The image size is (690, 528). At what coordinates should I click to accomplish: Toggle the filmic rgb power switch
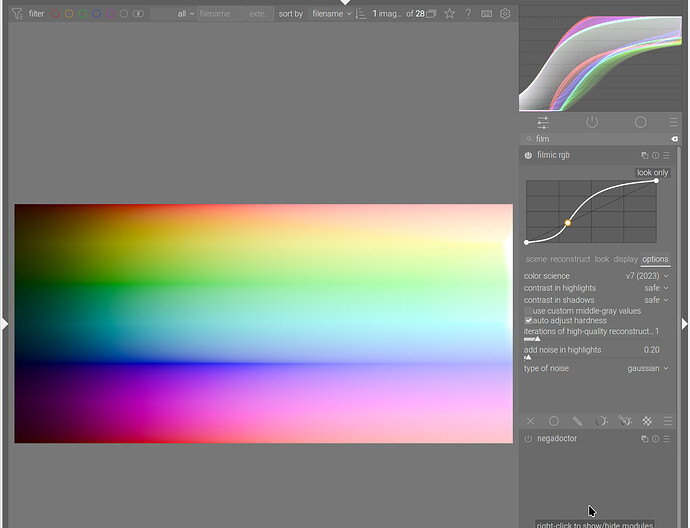tap(528, 155)
